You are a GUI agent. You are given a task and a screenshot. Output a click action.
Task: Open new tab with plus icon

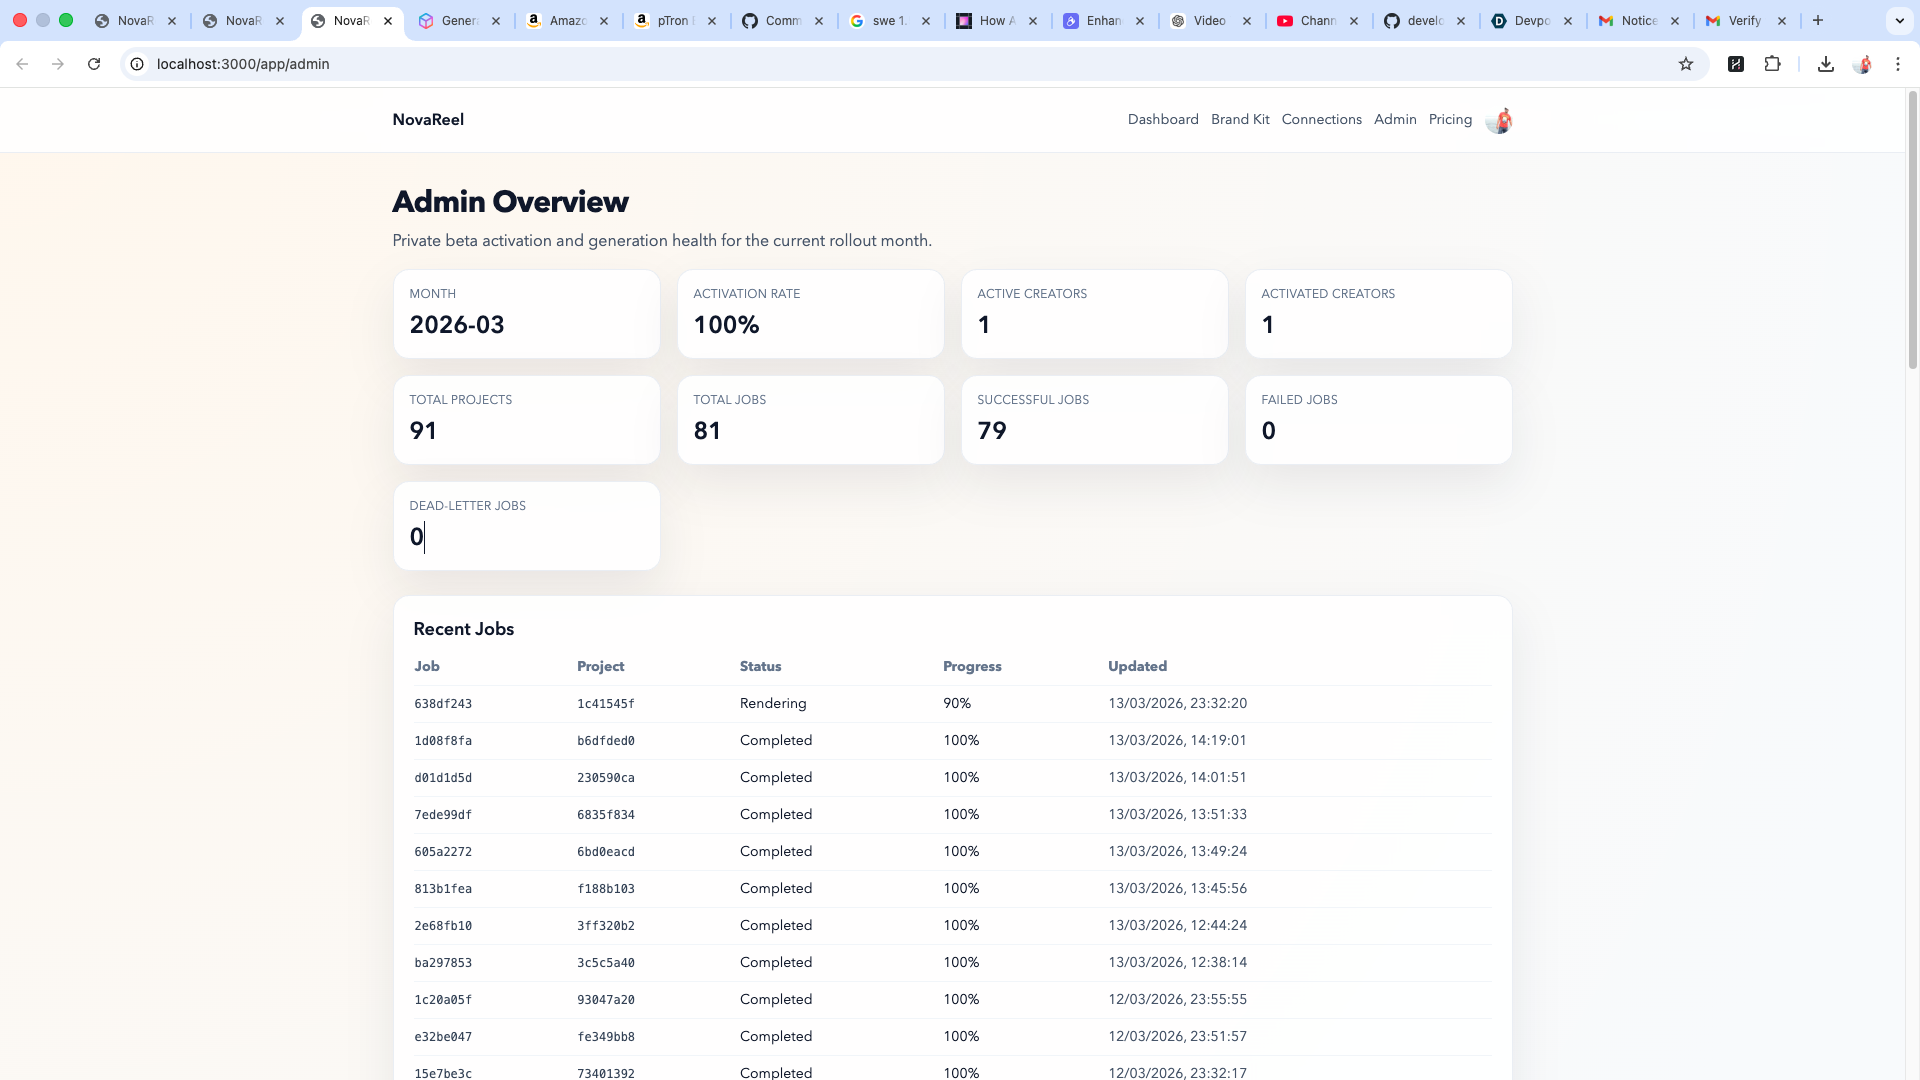tap(1818, 20)
